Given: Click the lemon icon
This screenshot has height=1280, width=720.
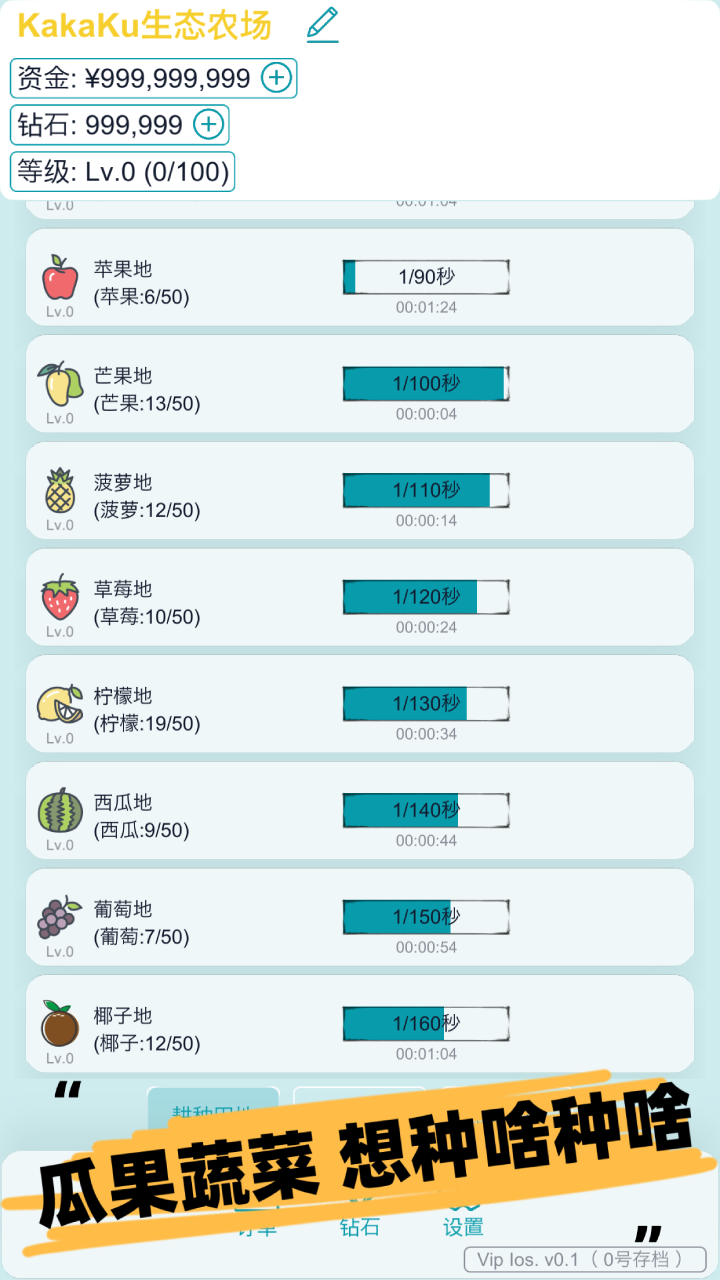Looking at the screenshot, I should tap(60, 704).
